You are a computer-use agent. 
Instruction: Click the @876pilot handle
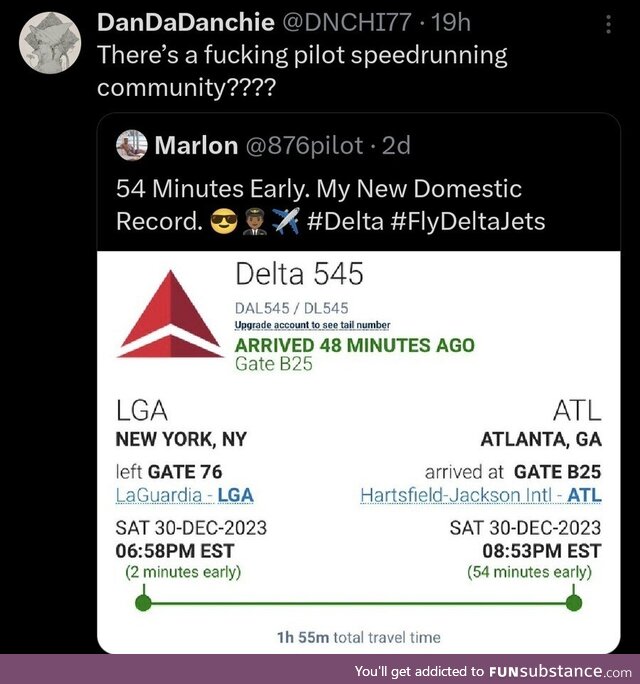pyautogui.click(x=303, y=146)
